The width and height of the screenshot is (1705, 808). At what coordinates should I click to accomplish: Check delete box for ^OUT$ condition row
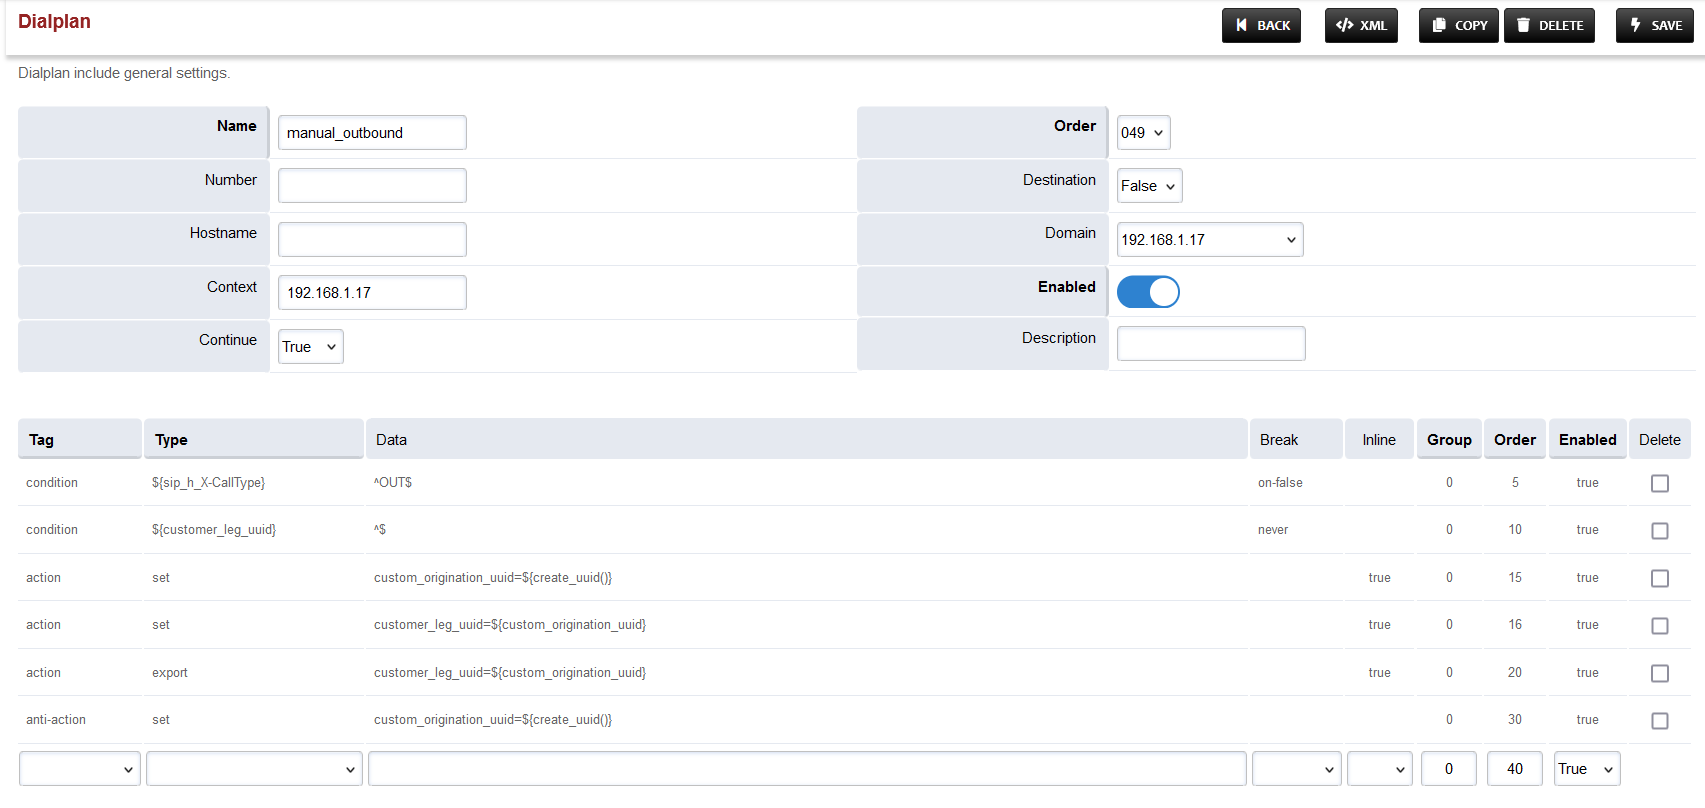coord(1659,483)
